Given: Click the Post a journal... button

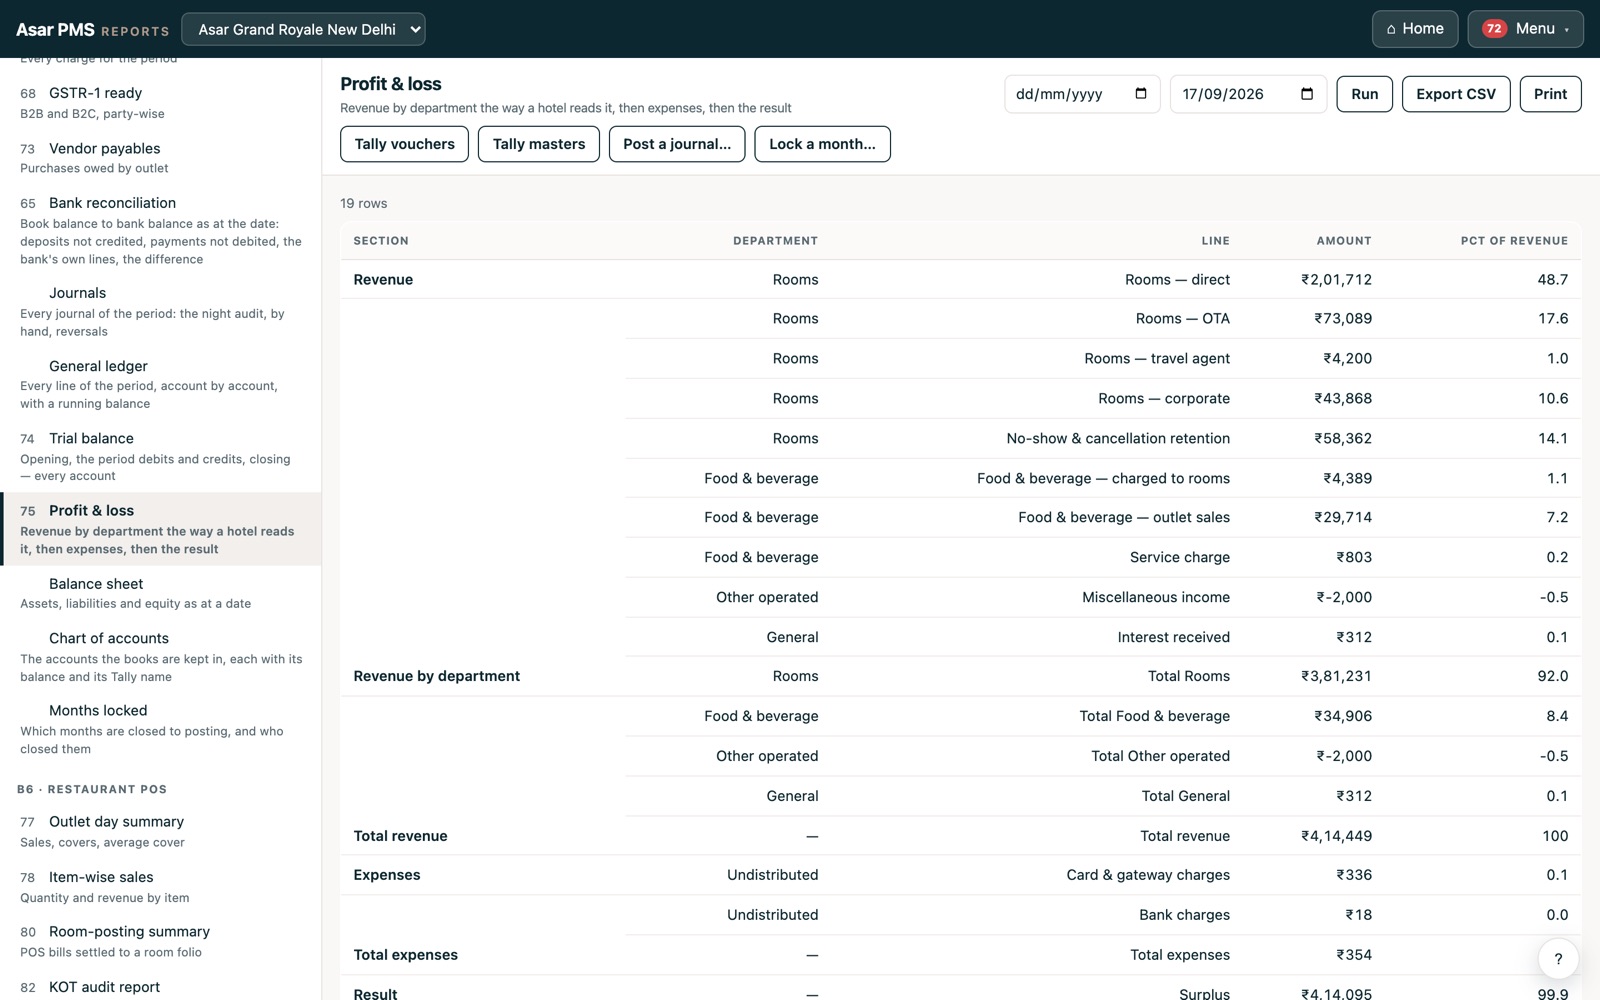Looking at the screenshot, I should point(677,144).
